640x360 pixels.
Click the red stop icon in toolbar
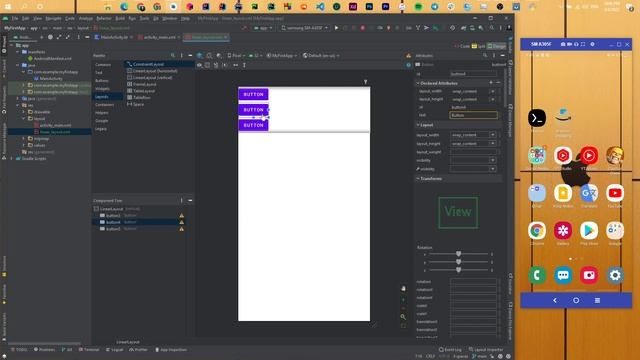[x=362, y=28]
